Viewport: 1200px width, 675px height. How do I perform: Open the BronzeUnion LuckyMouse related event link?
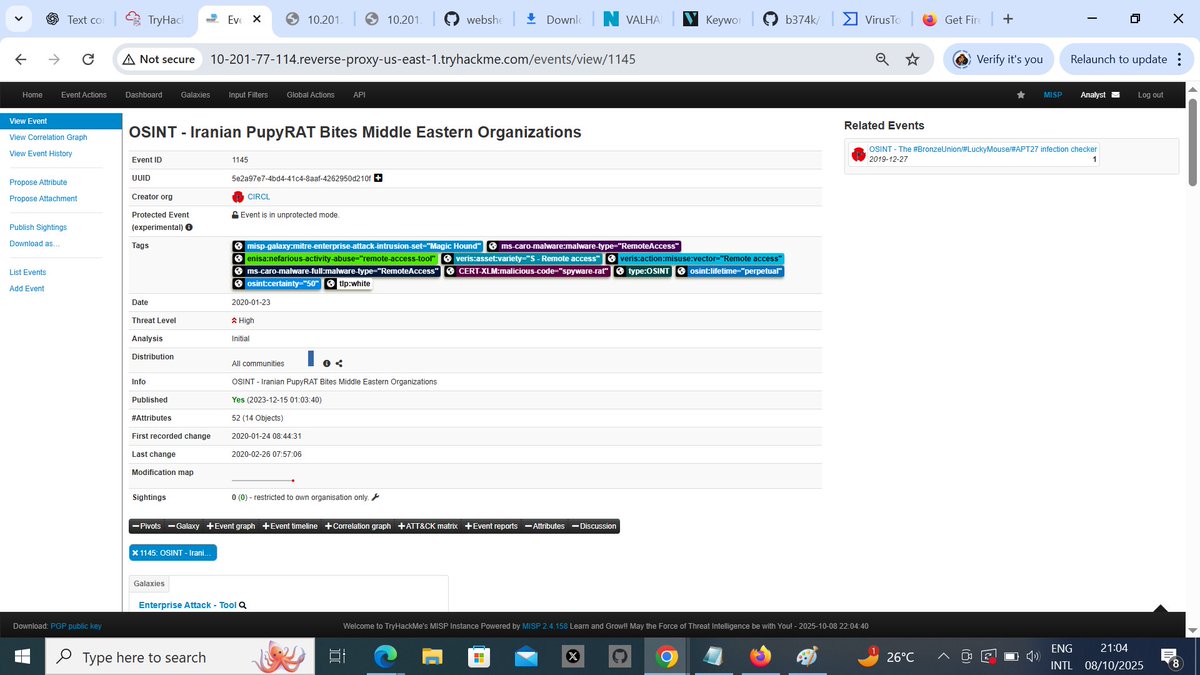[982, 149]
